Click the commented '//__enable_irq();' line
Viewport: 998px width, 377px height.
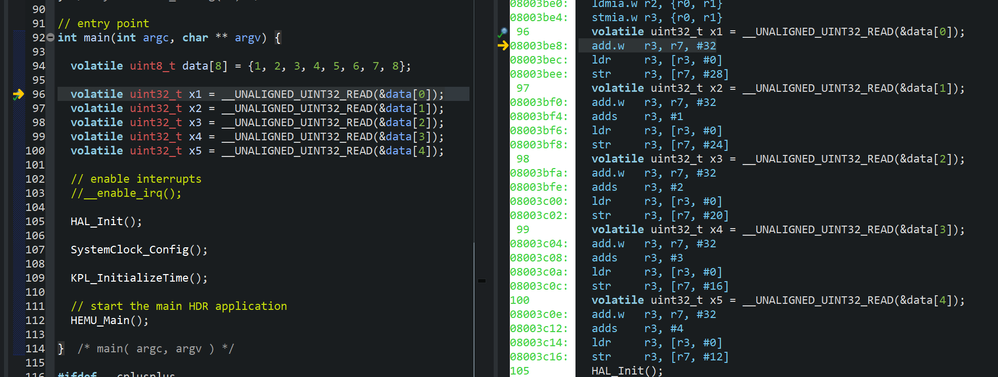(126, 193)
